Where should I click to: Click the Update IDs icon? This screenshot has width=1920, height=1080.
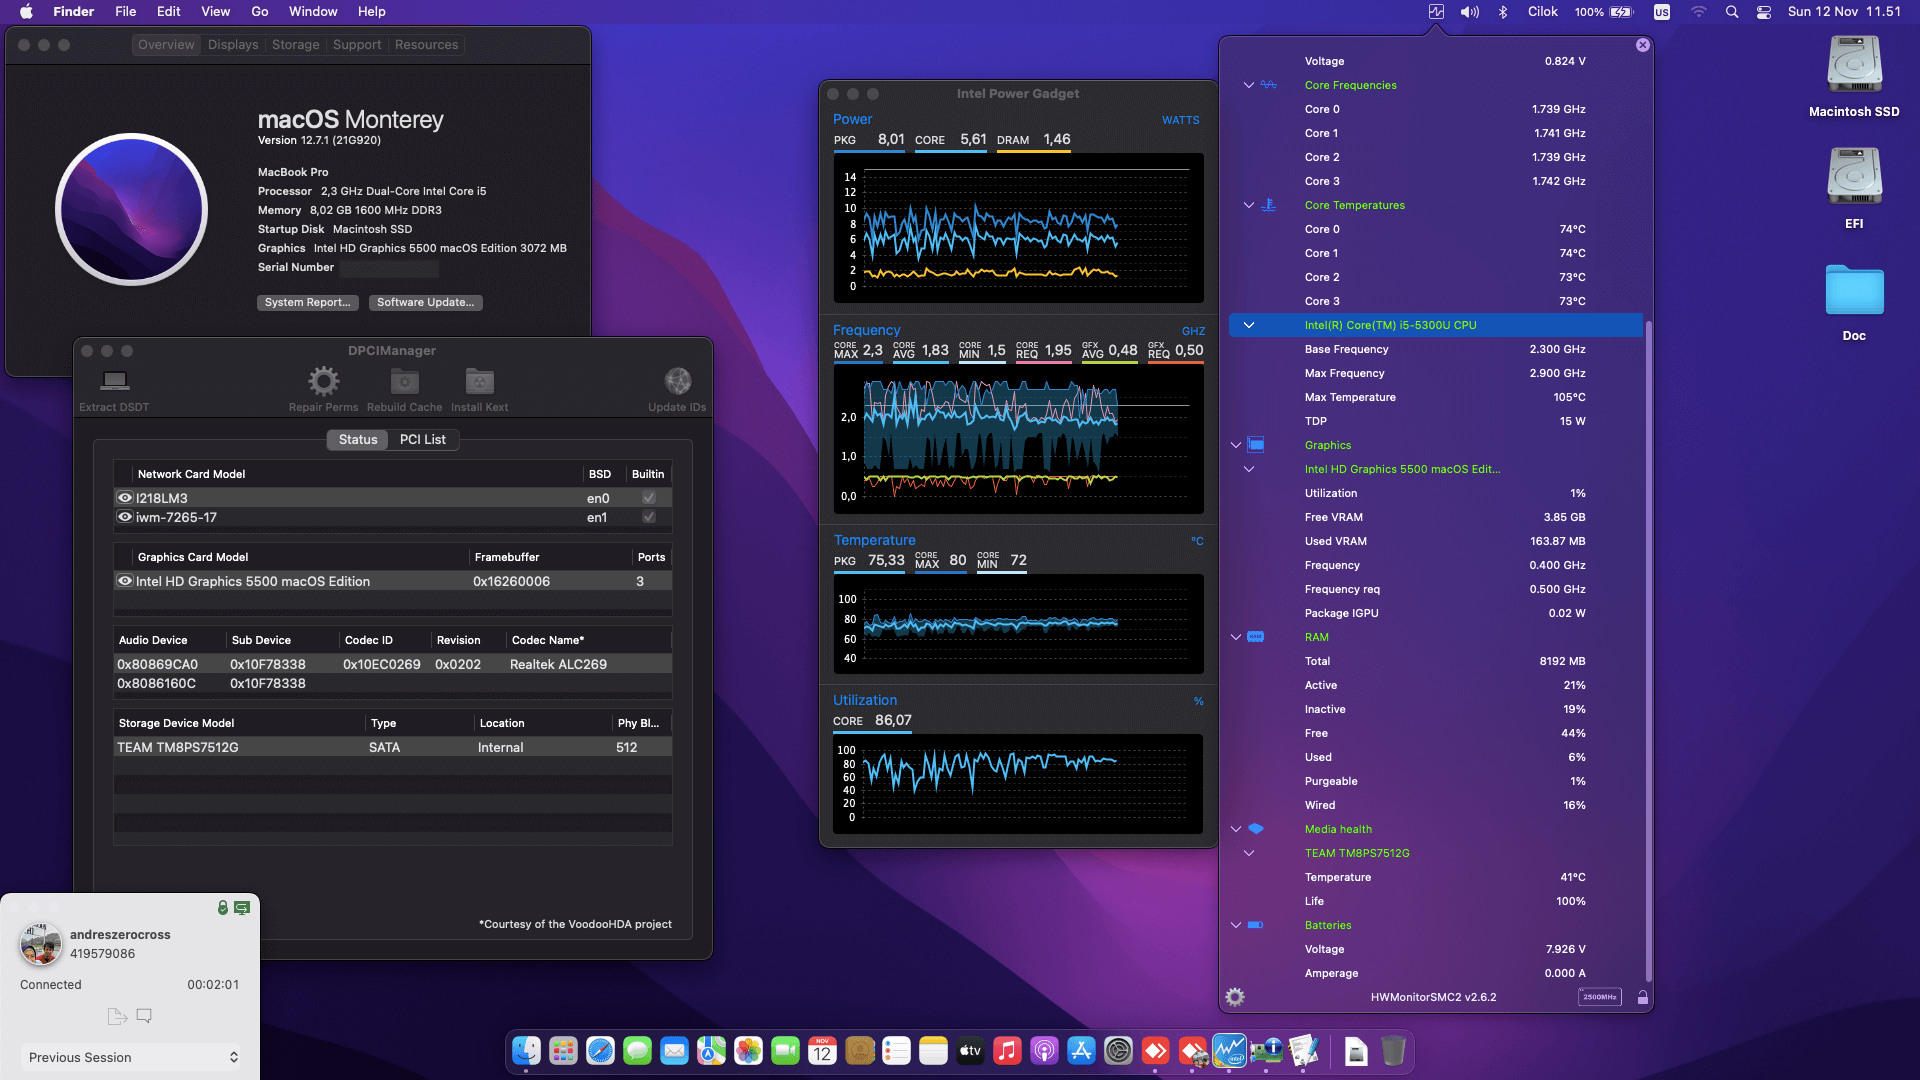(677, 381)
